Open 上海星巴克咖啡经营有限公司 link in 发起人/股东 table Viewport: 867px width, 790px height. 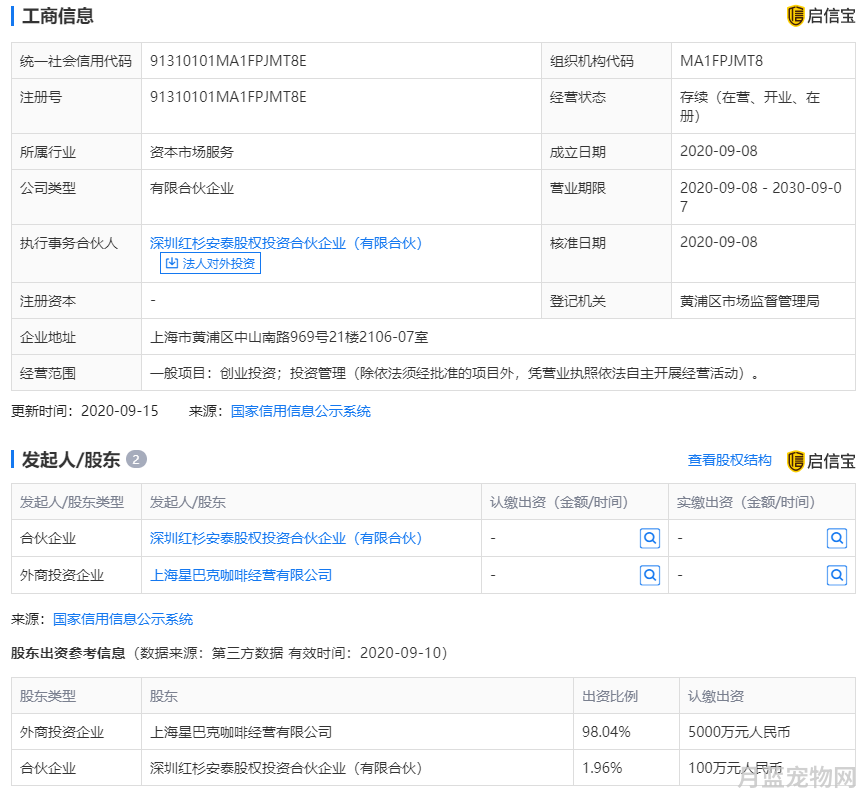241,576
